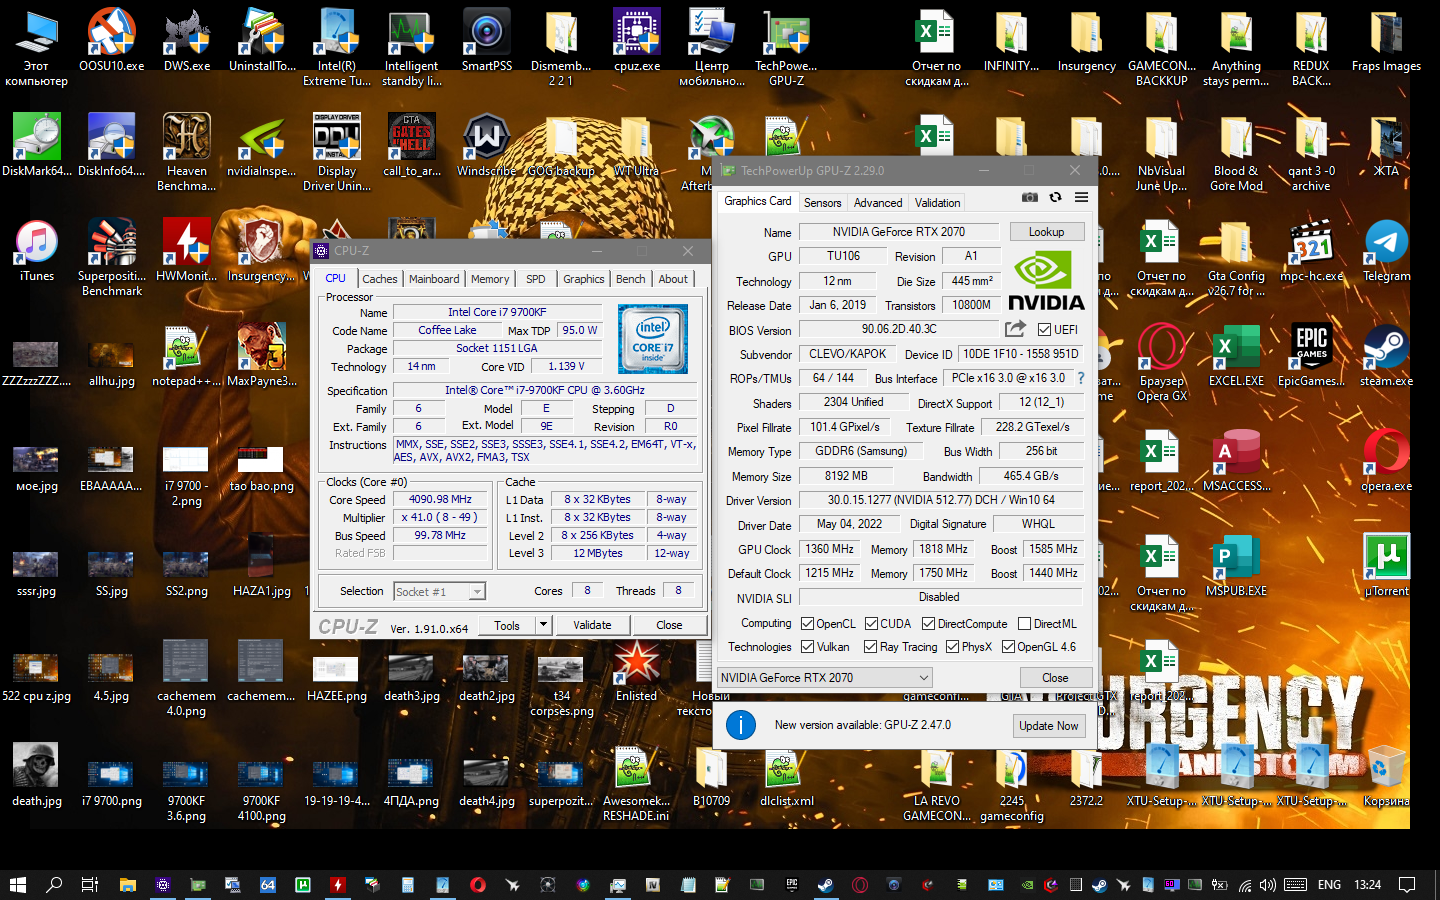This screenshot has width=1440, height=900.
Task: Click the Bus Interface question mark
Action: click(1080, 378)
